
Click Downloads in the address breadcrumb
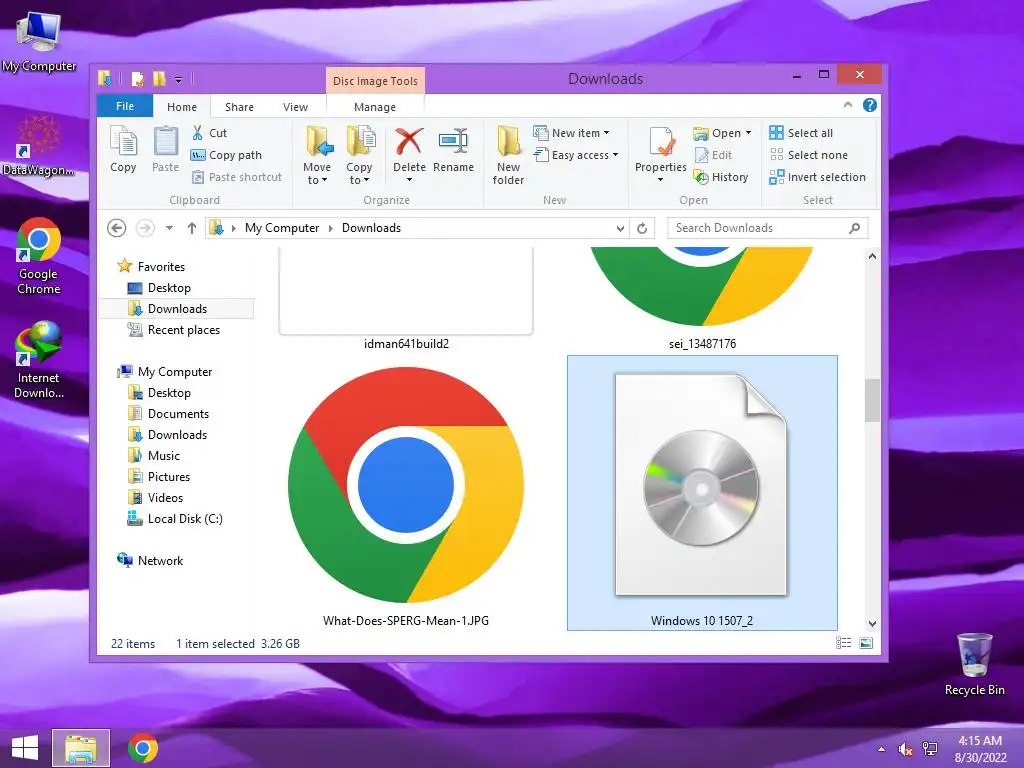(x=371, y=228)
